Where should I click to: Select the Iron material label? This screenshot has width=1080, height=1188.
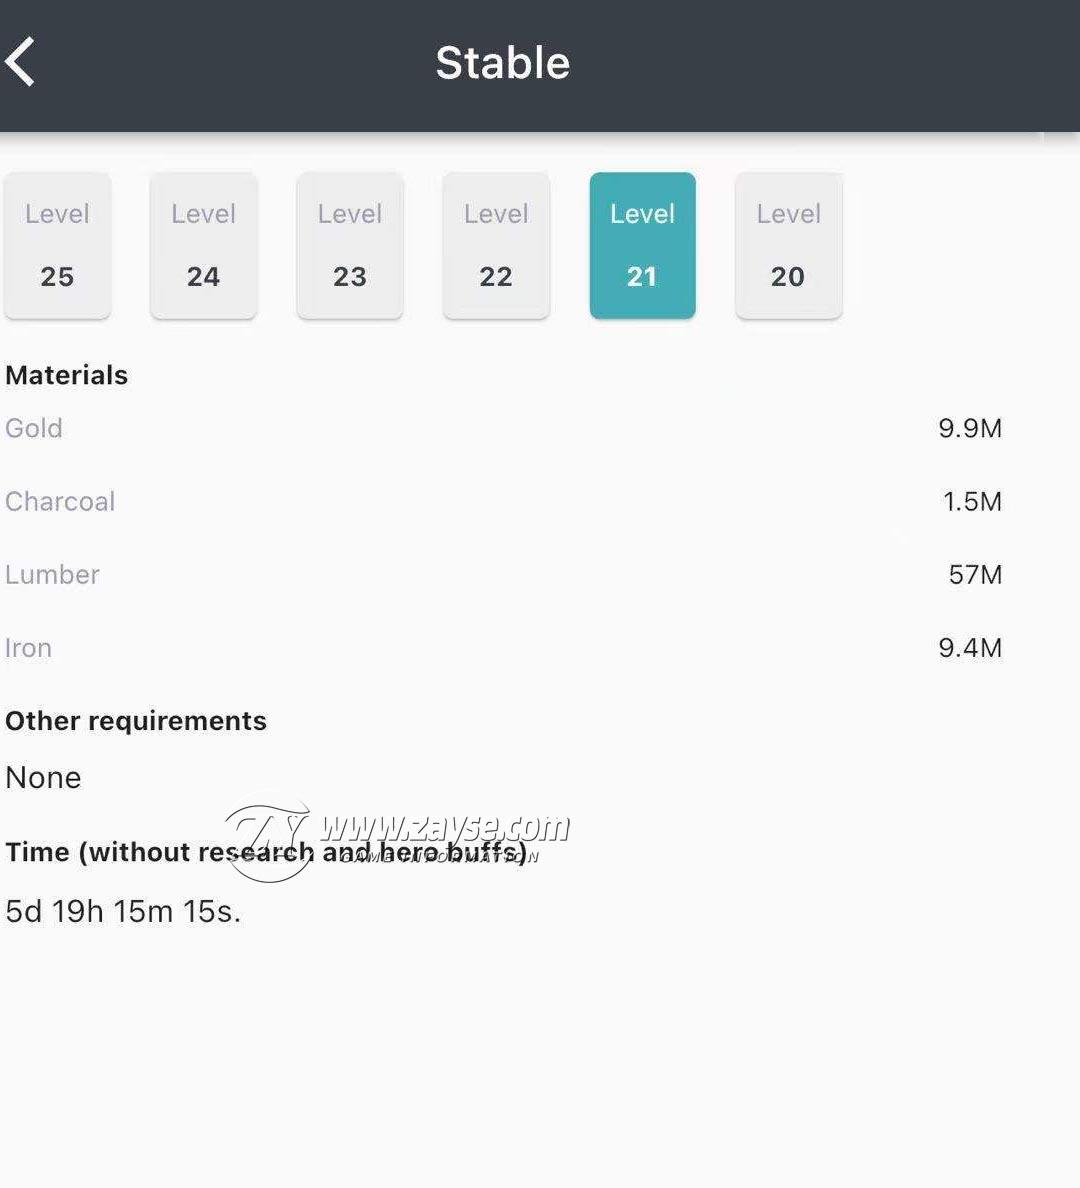pos(28,648)
